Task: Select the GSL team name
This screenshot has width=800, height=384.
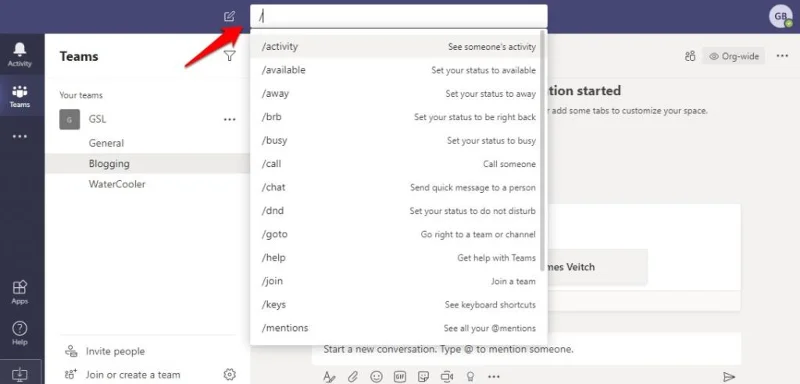Action: coord(97,119)
